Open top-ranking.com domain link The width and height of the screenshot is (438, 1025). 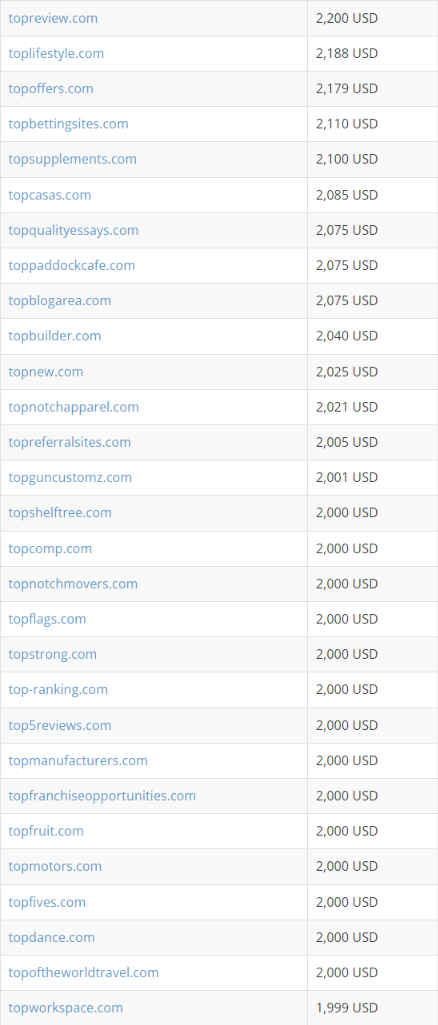pos(58,690)
